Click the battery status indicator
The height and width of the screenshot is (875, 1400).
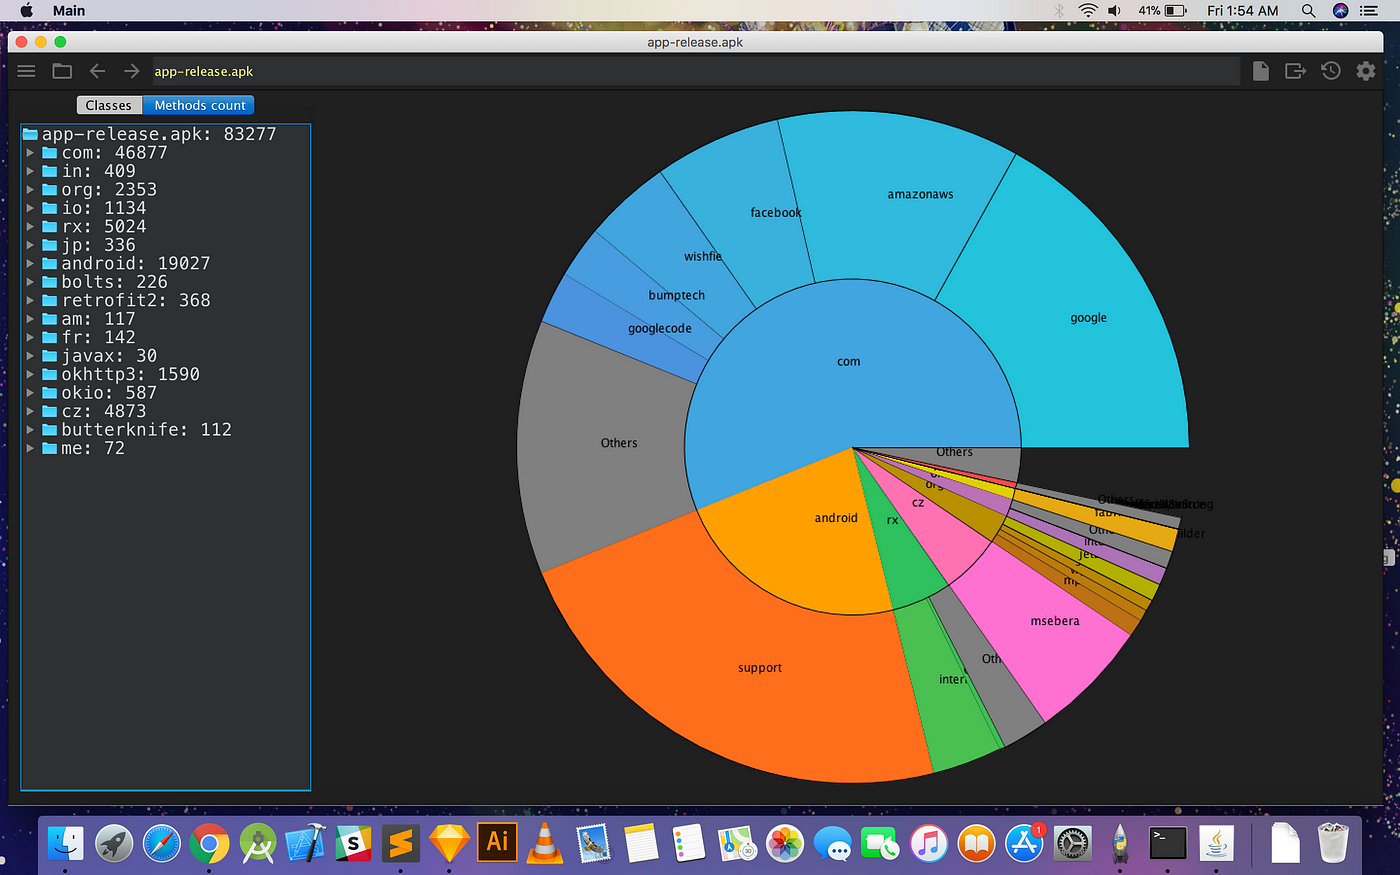pos(1162,10)
